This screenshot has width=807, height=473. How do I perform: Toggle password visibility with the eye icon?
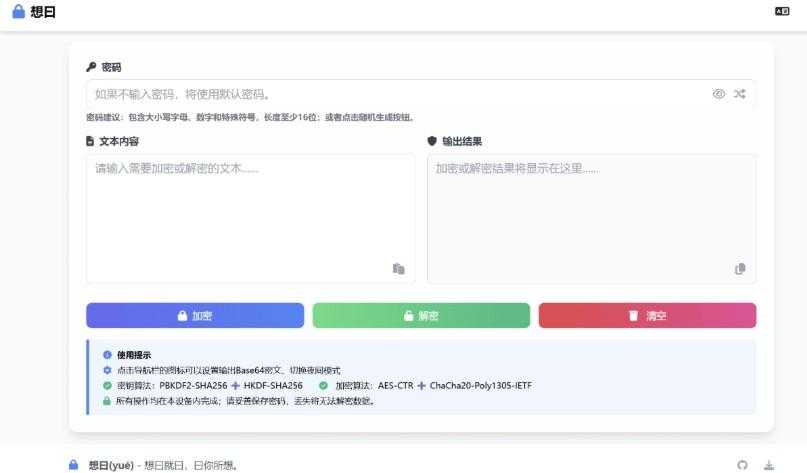point(718,94)
